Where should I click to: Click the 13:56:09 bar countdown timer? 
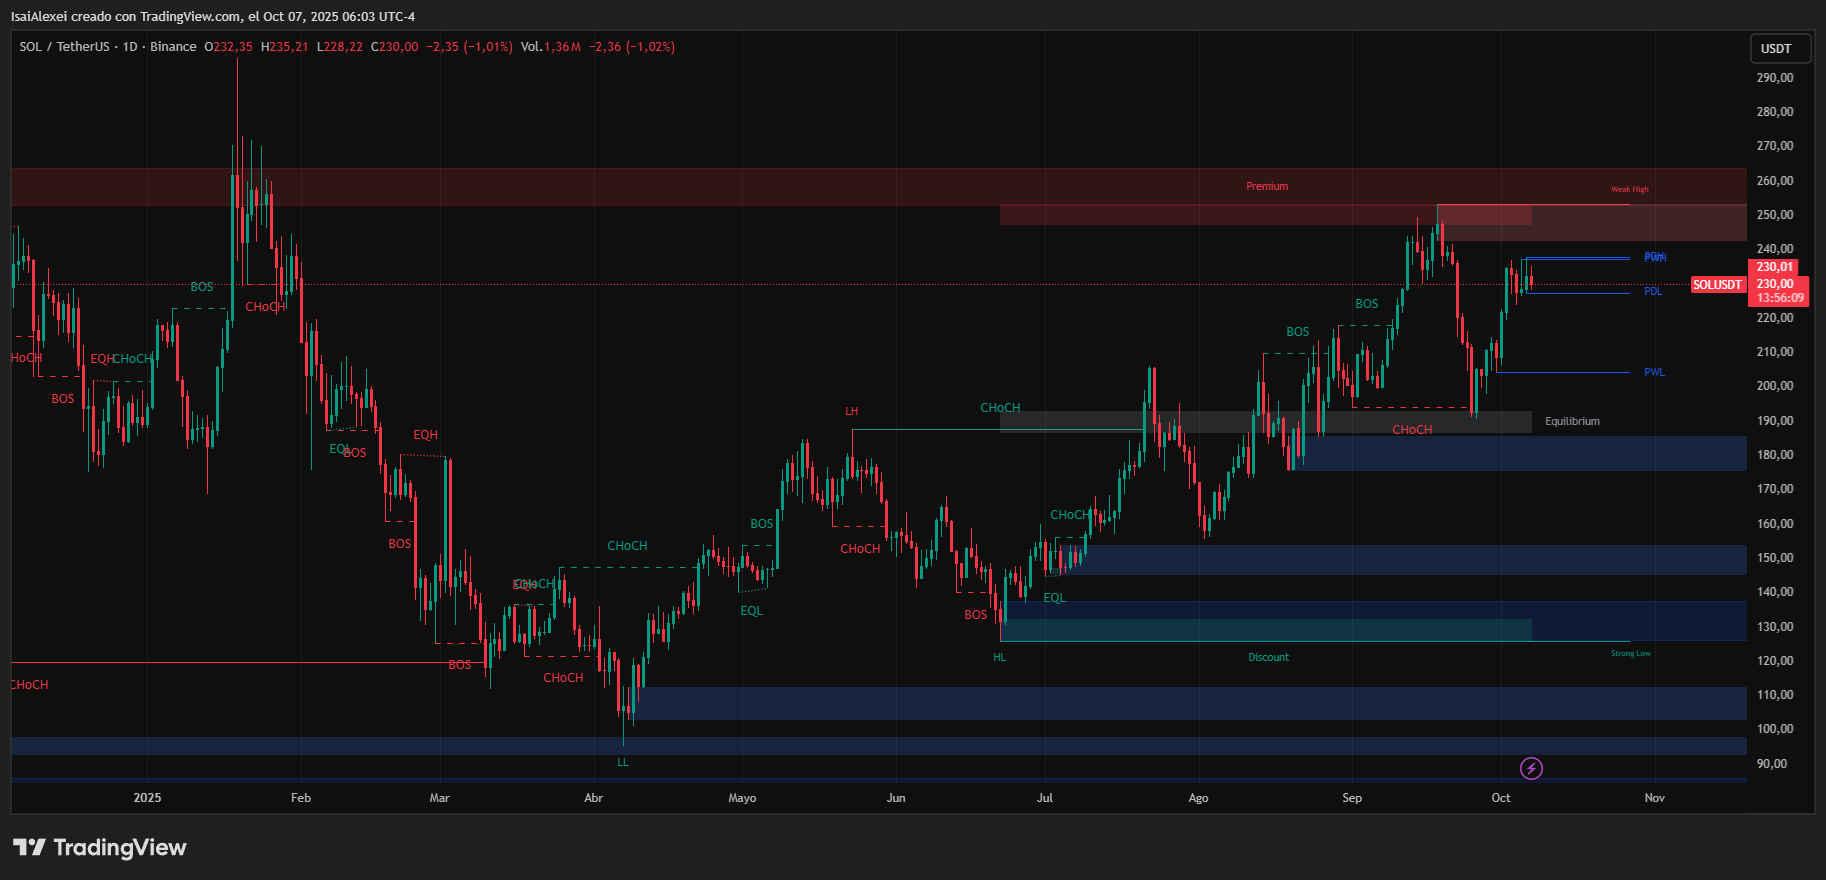[x=1780, y=298]
